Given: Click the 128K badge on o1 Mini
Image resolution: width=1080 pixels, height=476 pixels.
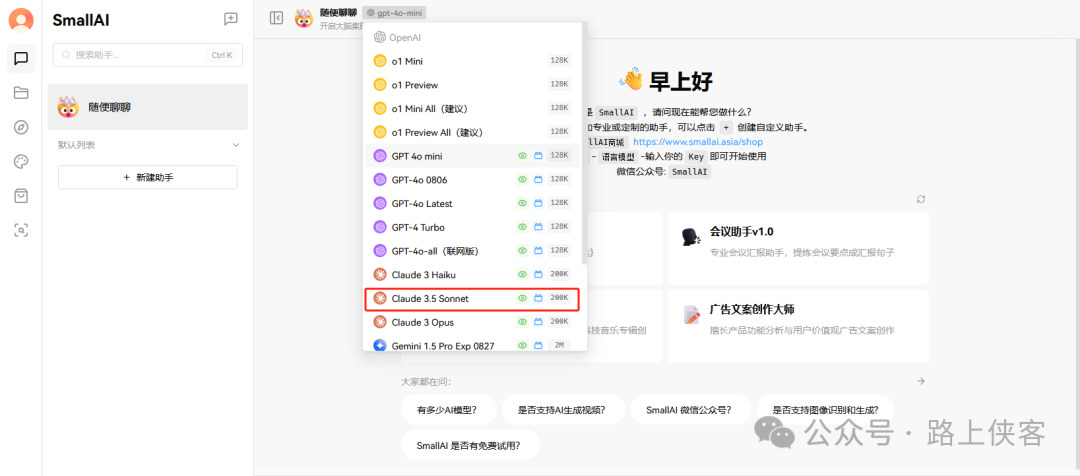Looking at the screenshot, I should [x=559, y=61].
